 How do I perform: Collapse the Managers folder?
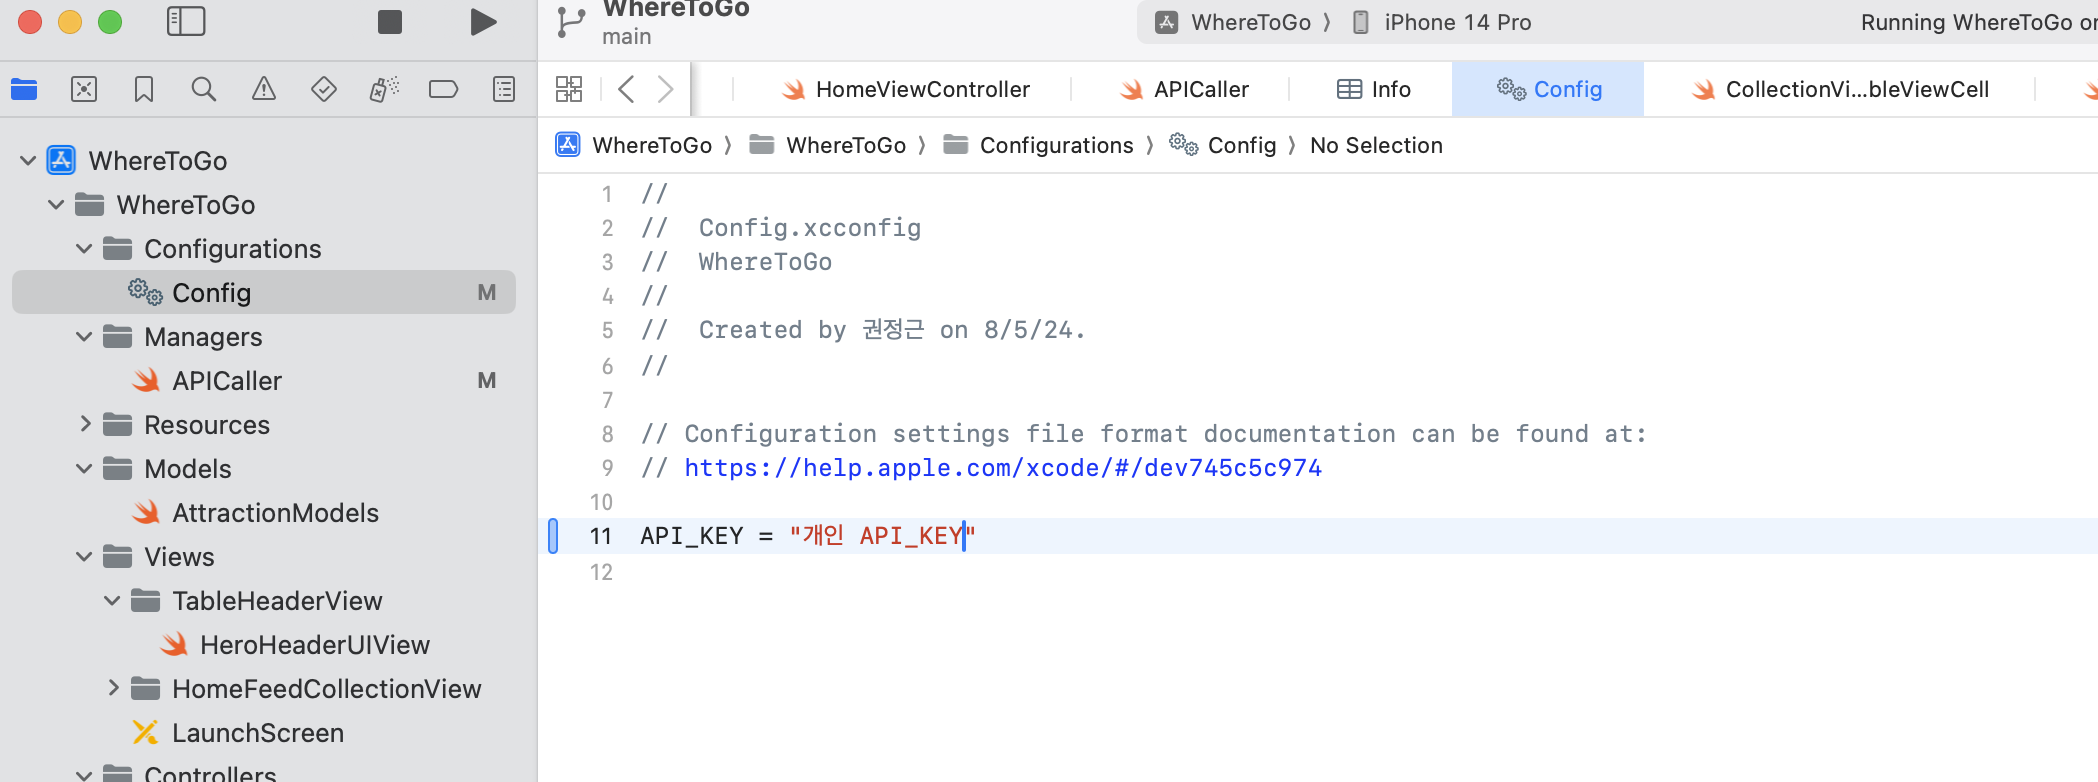[84, 336]
